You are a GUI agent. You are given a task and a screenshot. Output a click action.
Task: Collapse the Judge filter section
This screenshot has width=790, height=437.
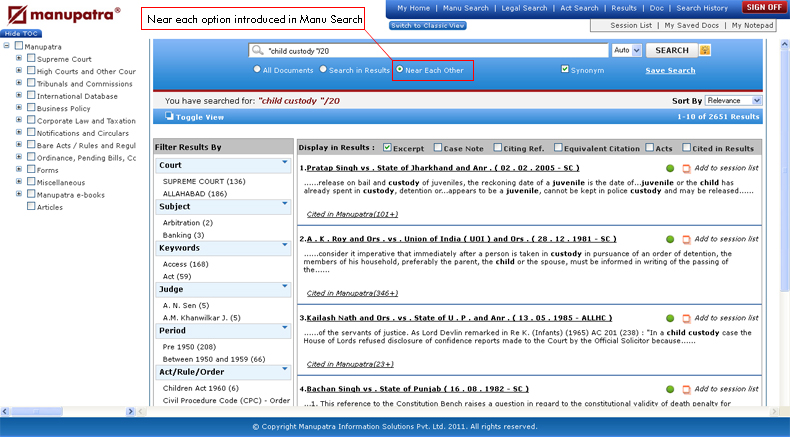tap(285, 286)
